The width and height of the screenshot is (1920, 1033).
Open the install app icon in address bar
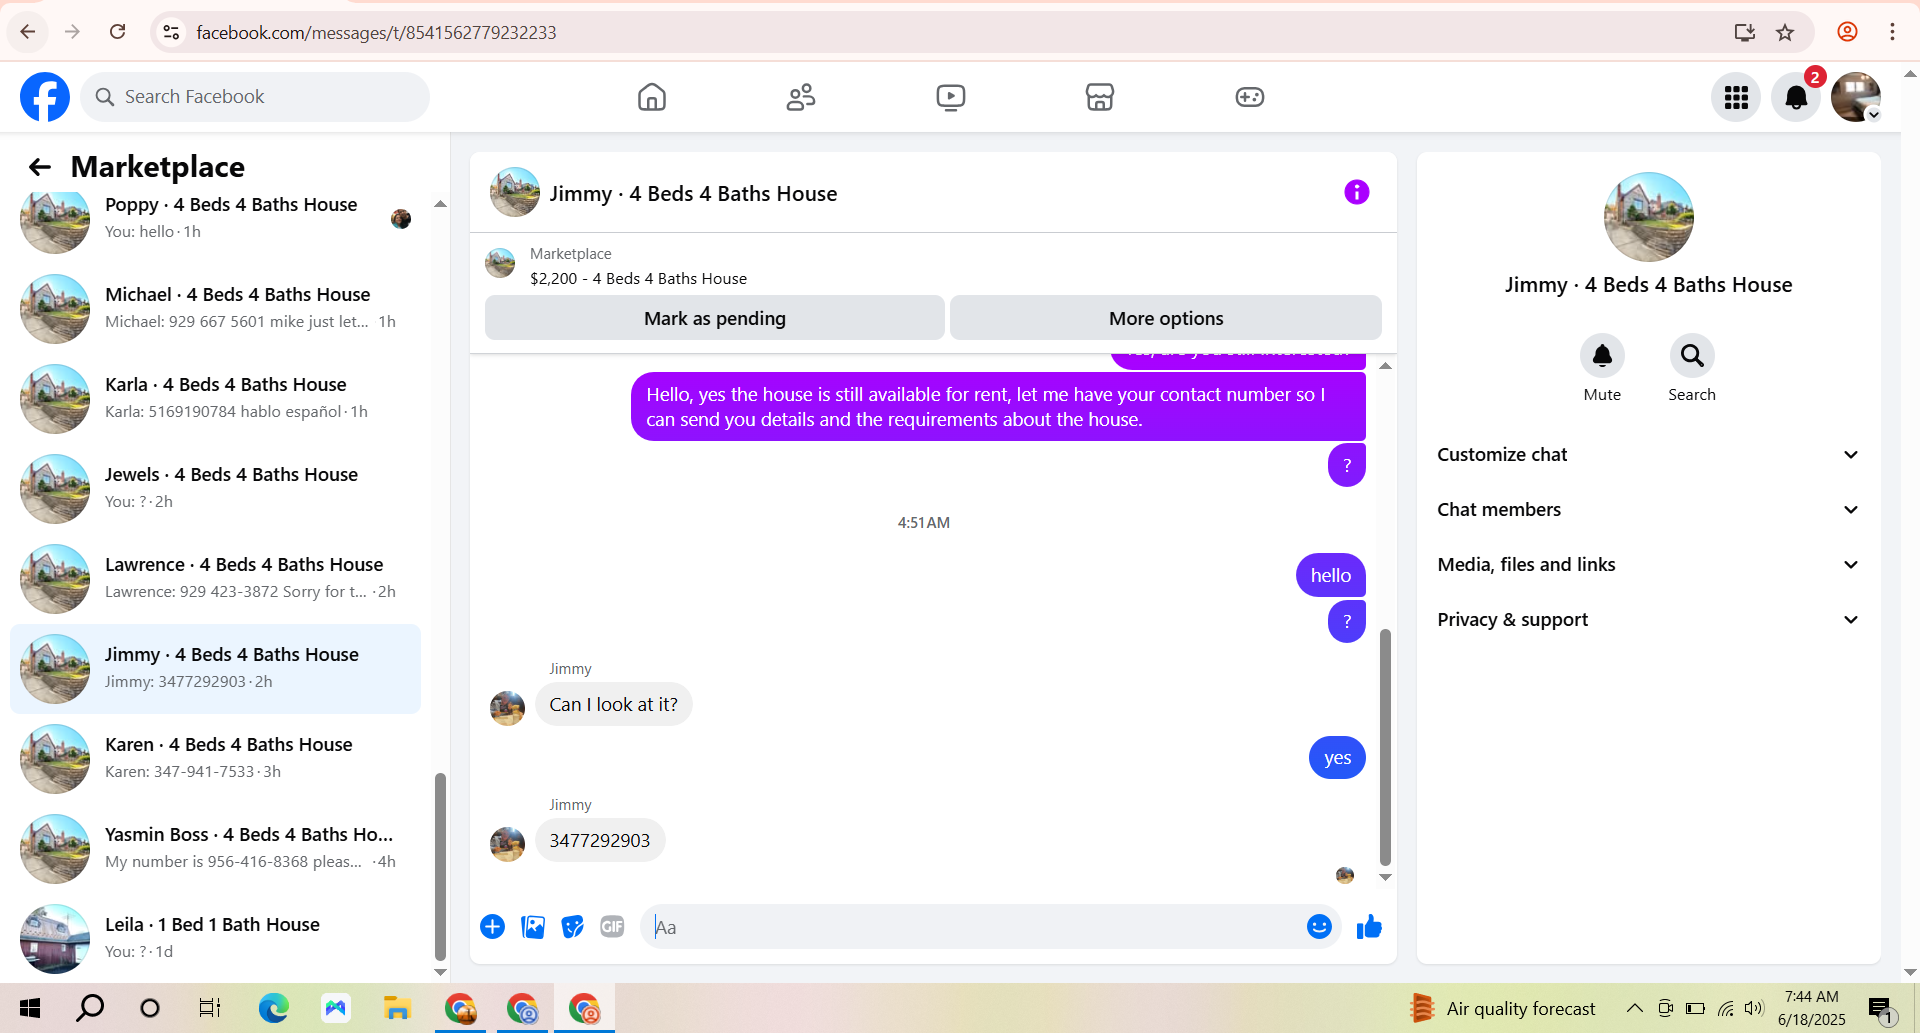(x=1745, y=32)
